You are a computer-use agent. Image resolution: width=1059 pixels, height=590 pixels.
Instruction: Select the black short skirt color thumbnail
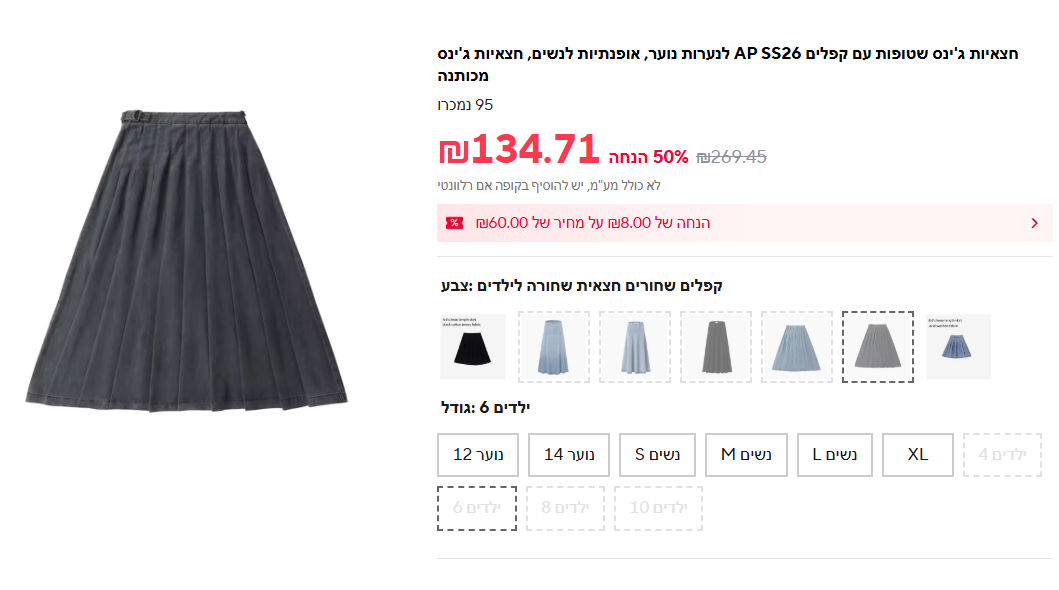(x=473, y=347)
